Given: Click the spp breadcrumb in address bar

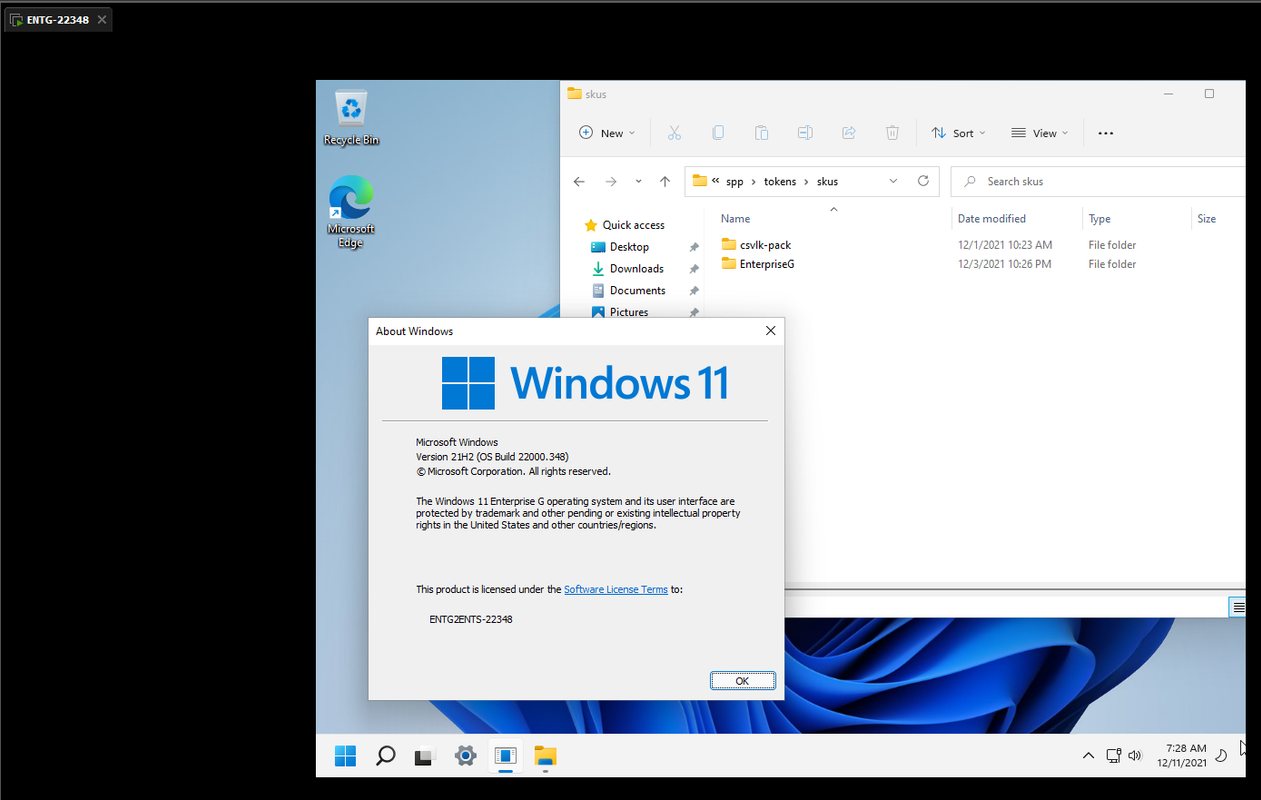Looking at the screenshot, I should (x=735, y=182).
